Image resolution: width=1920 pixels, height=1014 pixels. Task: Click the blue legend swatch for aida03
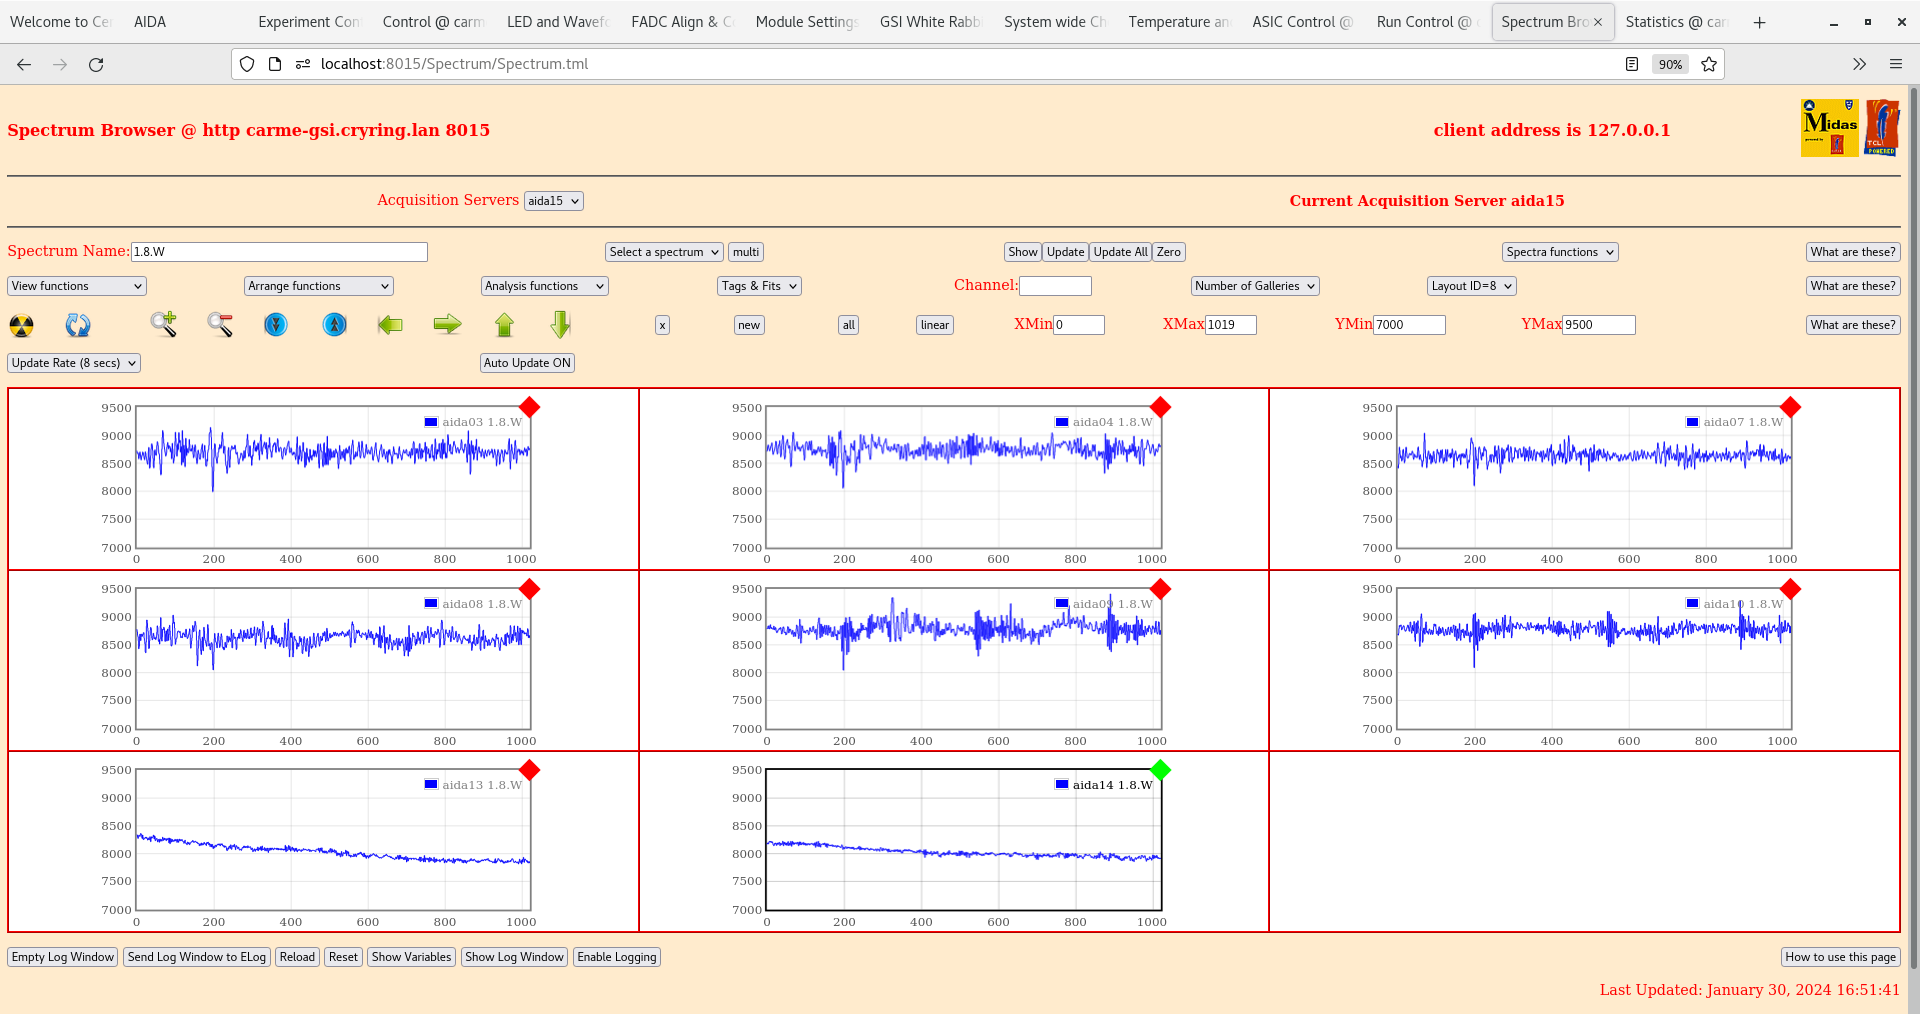click(431, 422)
